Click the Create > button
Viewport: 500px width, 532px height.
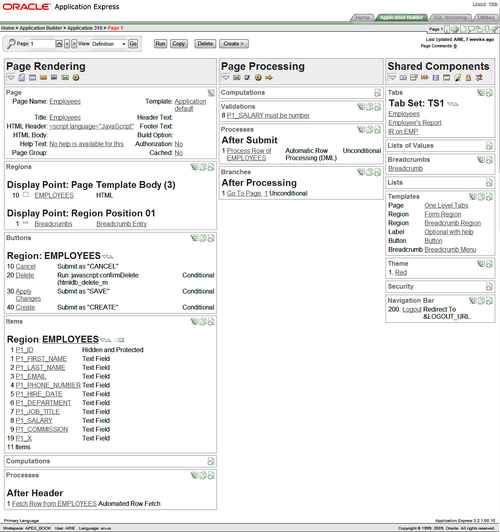pos(234,44)
